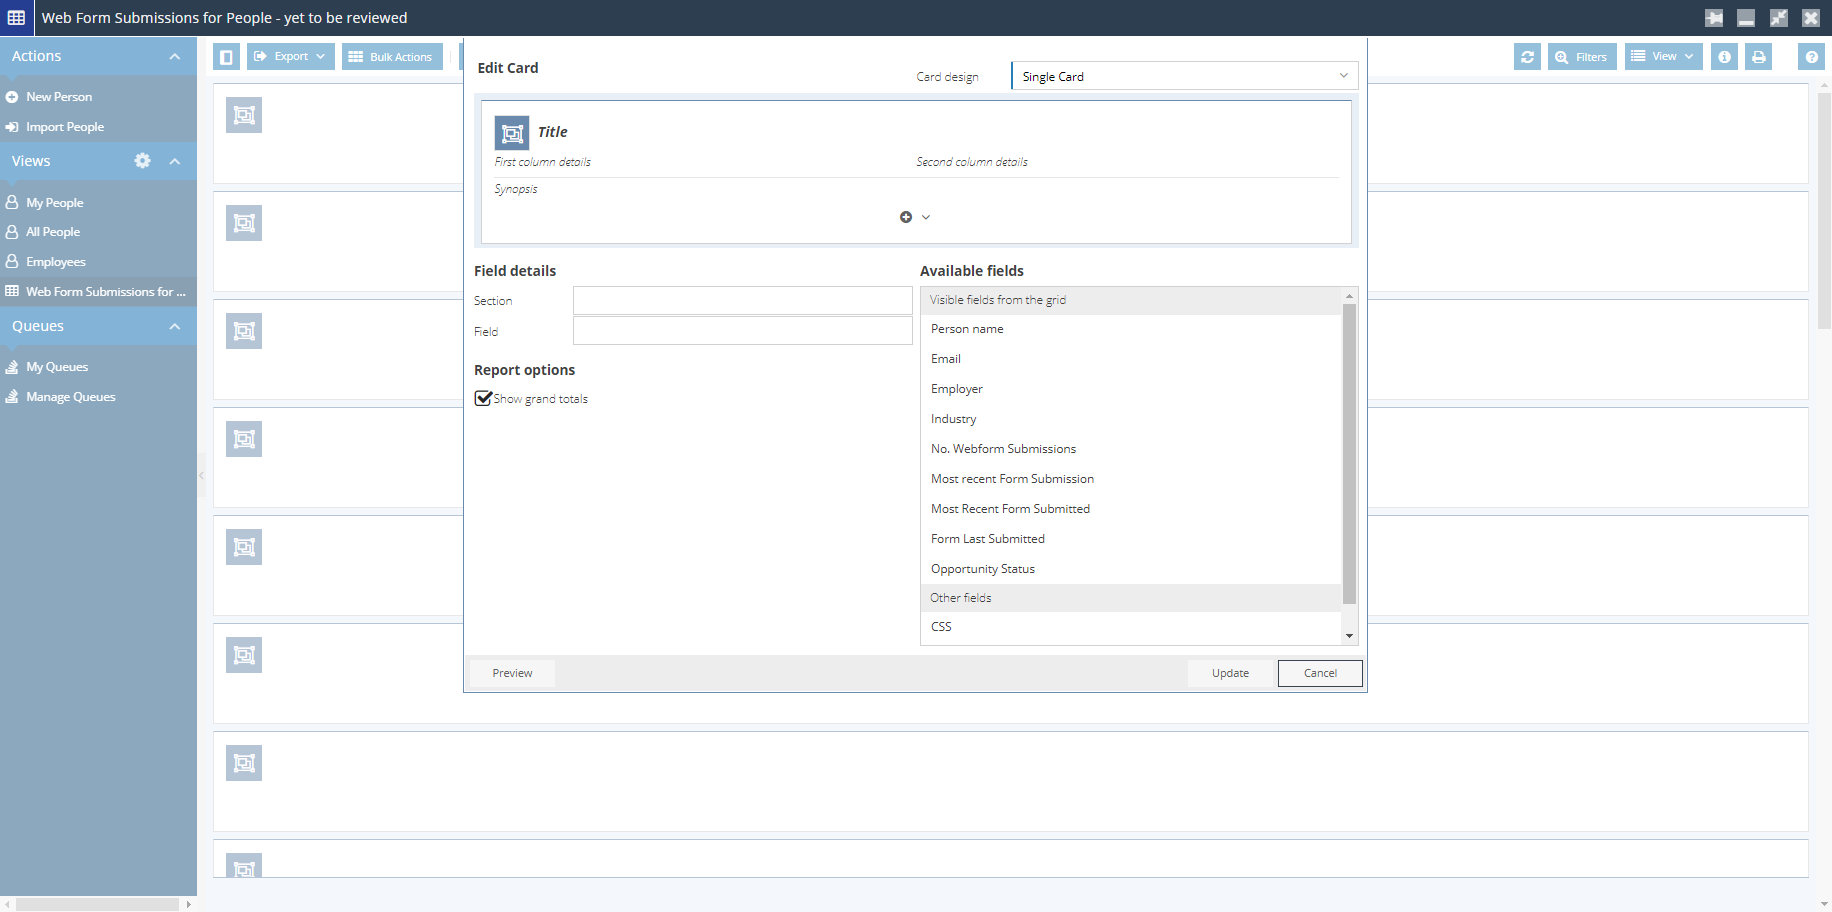Click sidebar horizontal scrollbar
The width and height of the screenshot is (1832, 912).
tap(98, 904)
